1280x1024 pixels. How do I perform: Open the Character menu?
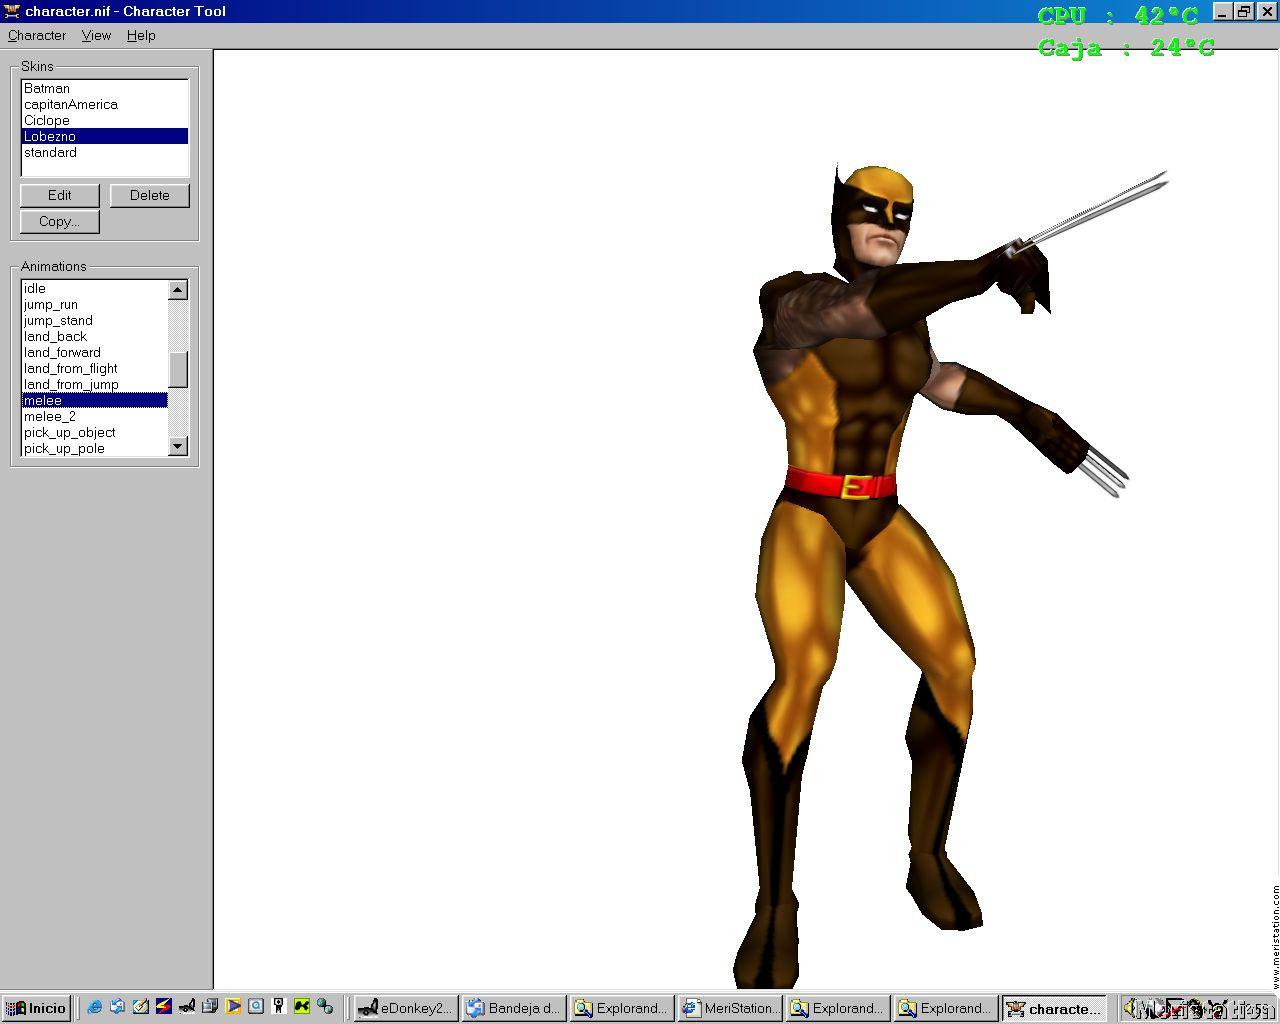coord(37,35)
